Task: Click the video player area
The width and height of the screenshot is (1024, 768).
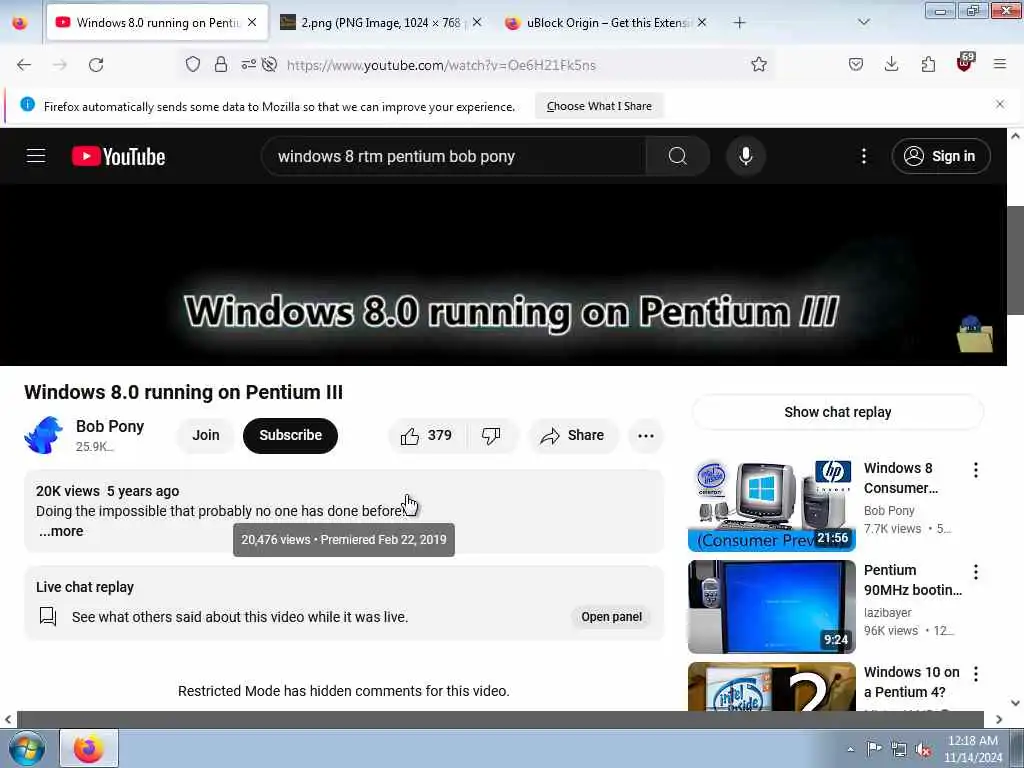Action: [503, 275]
